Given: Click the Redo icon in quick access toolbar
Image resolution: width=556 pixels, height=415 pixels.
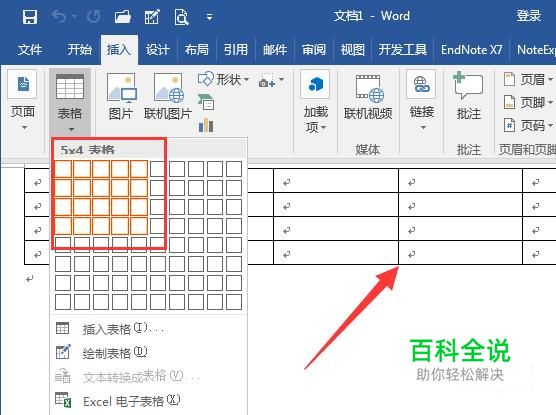Looking at the screenshot, I should click(94, 17).
